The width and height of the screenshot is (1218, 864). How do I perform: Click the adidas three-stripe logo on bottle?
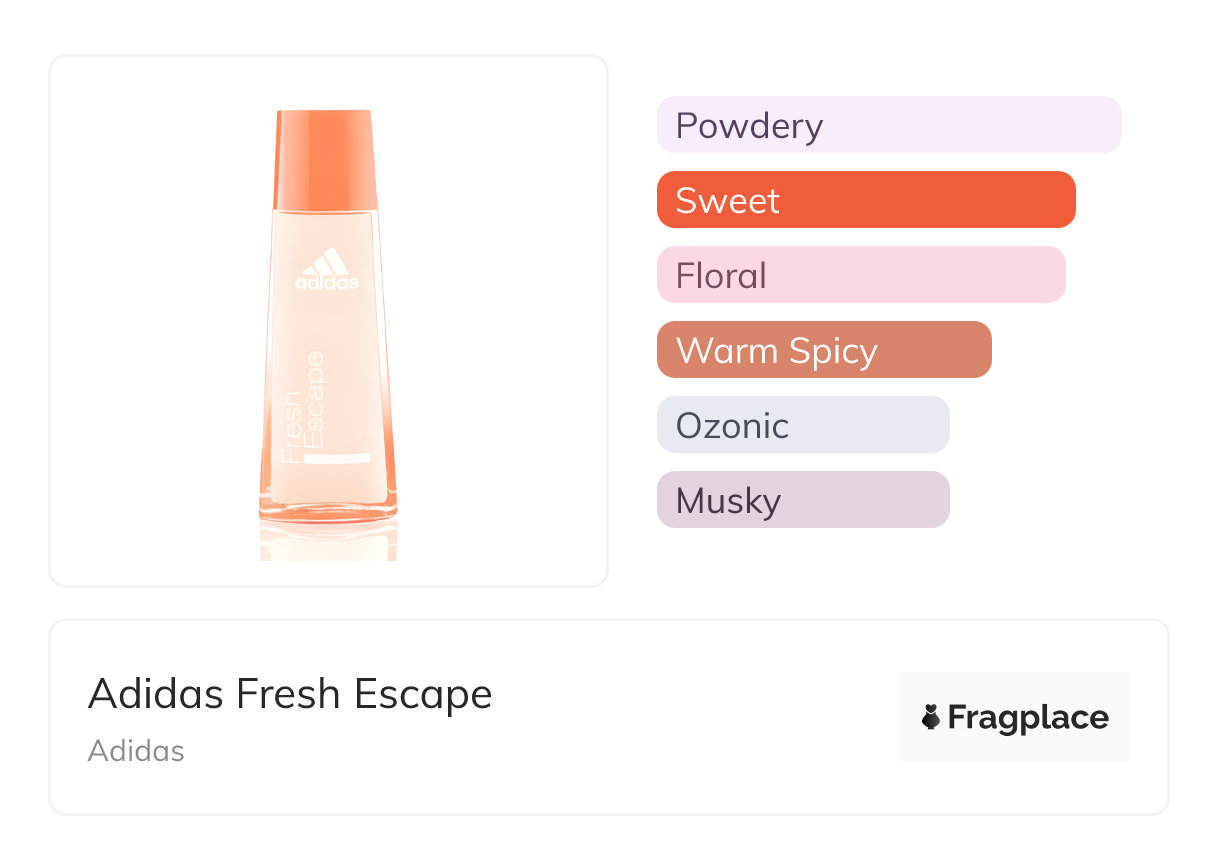pyautogui.click(x=326, y=262)
